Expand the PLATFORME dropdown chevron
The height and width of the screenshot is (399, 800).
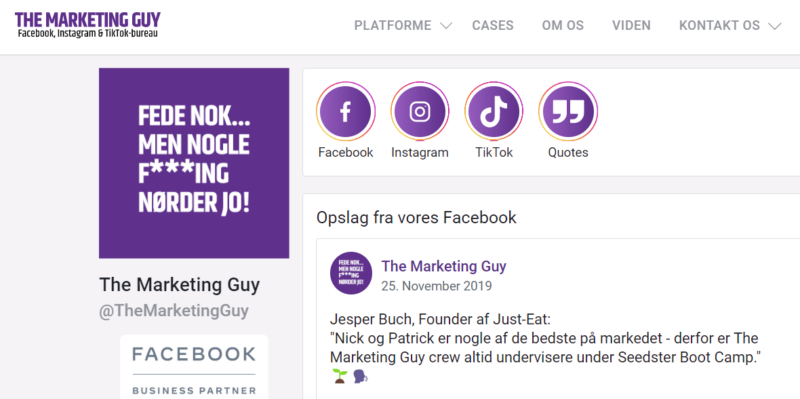tap(446, 26)
